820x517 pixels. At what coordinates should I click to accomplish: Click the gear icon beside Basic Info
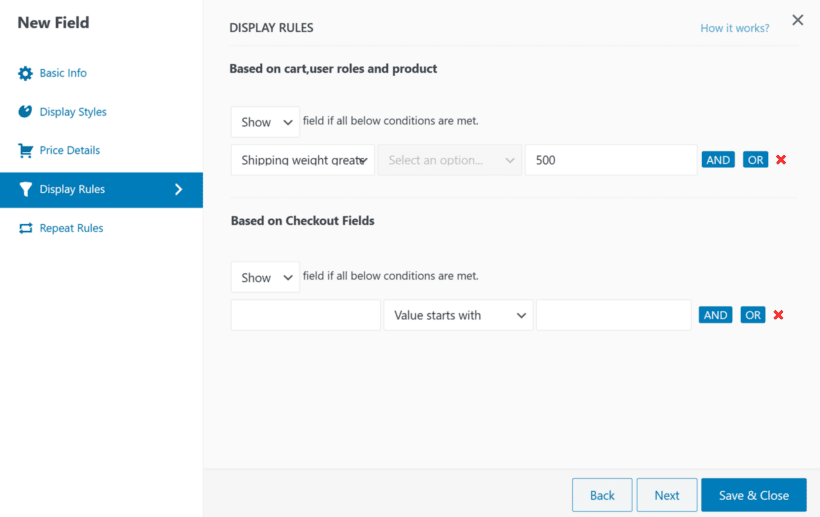(x=25, y=73)
